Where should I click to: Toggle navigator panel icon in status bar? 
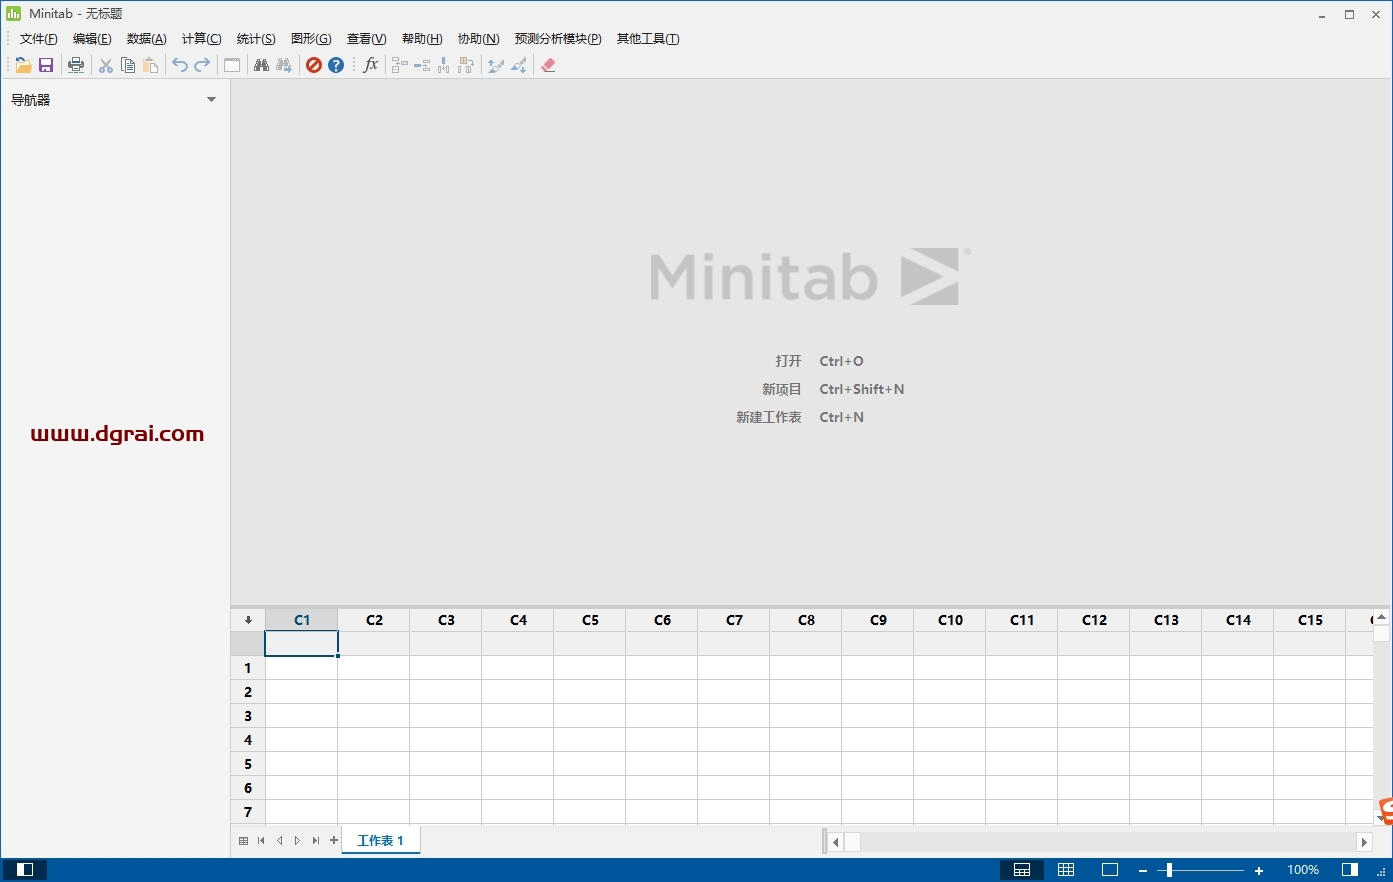(25, 870)
